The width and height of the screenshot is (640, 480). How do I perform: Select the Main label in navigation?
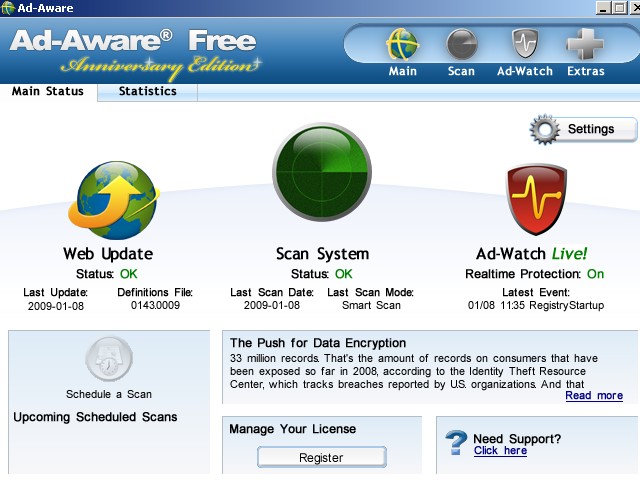(x=402, y=71)
